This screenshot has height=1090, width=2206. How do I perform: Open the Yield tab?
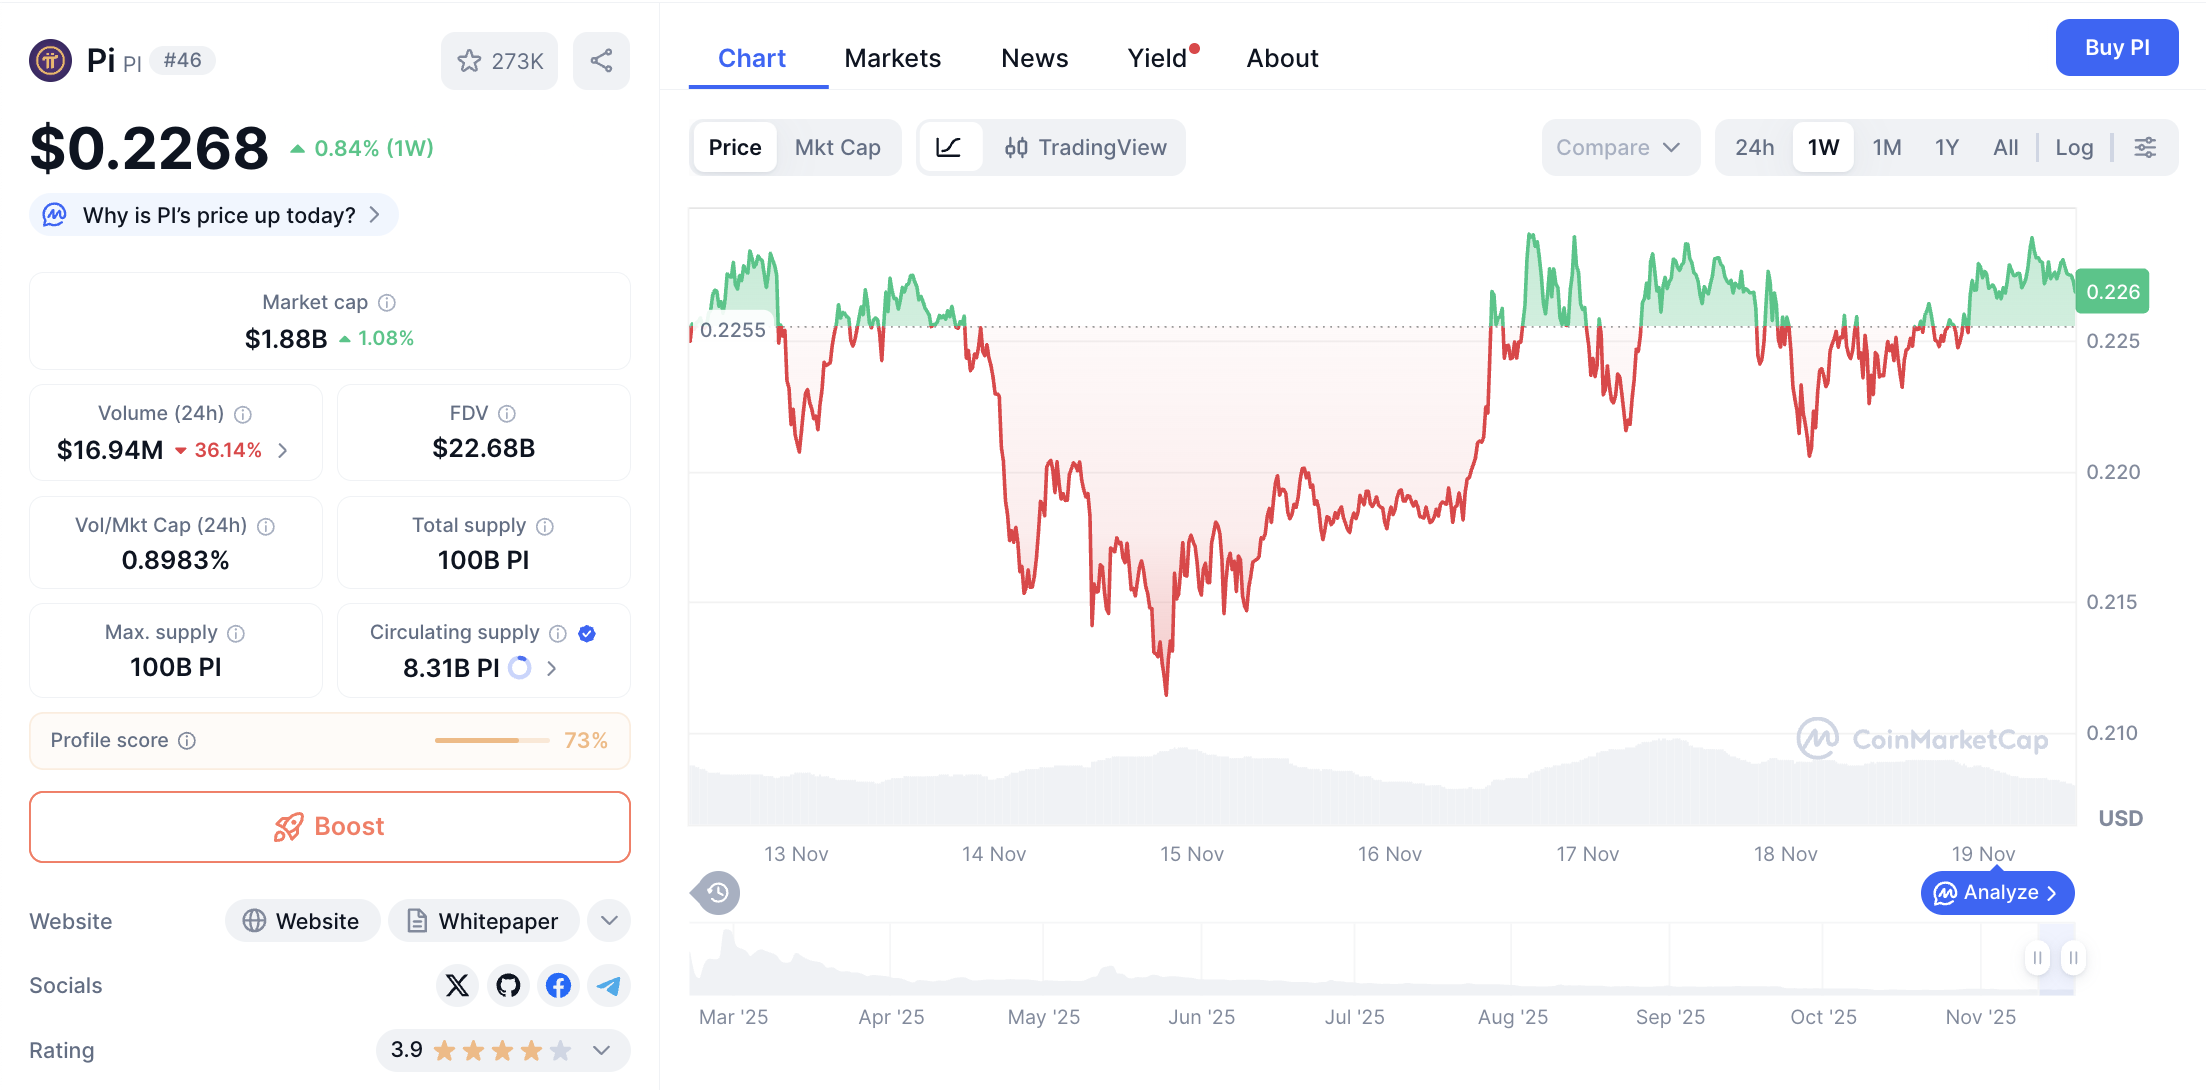point(1158,57)
